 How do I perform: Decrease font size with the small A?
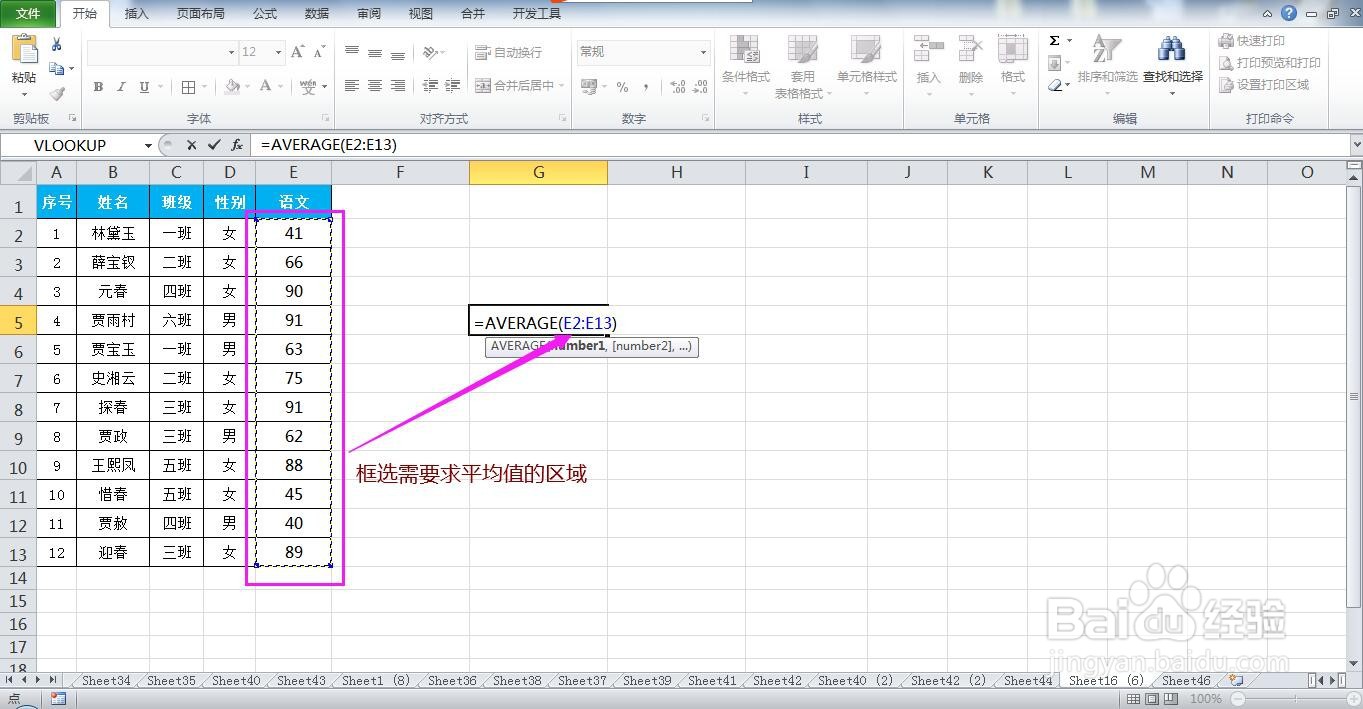tap(320, 52)
